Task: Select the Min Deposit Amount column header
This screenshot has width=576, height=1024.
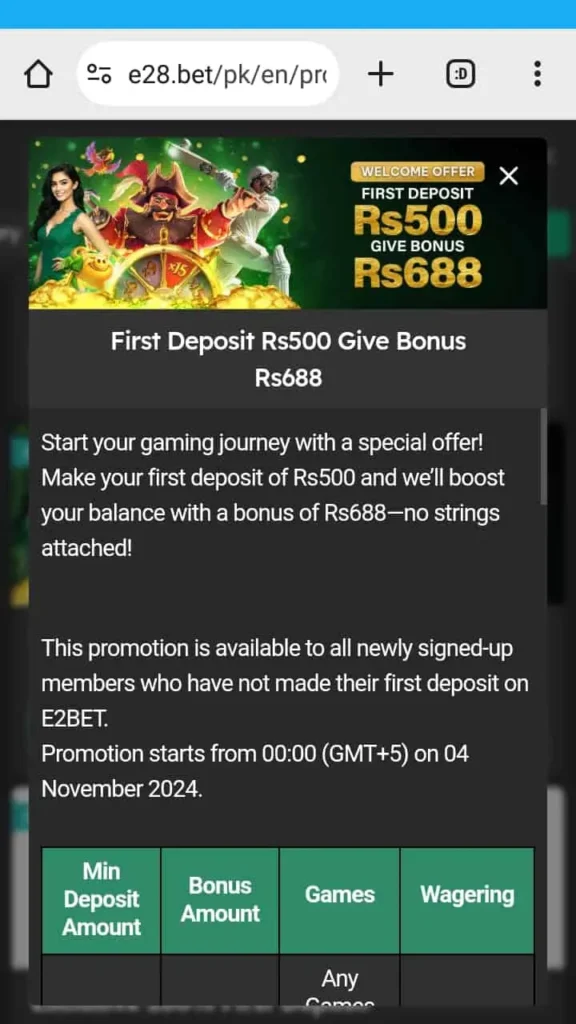Action: tap(101, 899)
